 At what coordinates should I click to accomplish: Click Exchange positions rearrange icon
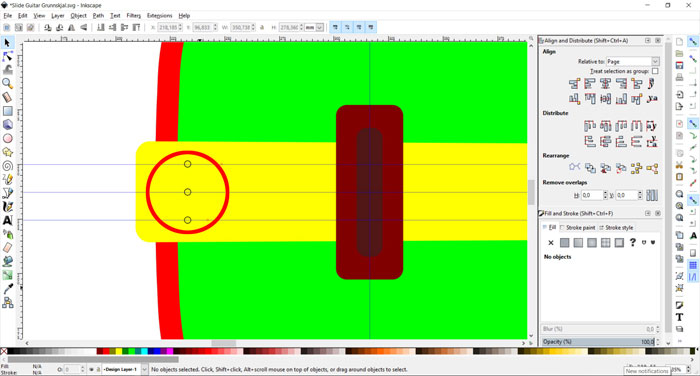[x=590, y=168]
